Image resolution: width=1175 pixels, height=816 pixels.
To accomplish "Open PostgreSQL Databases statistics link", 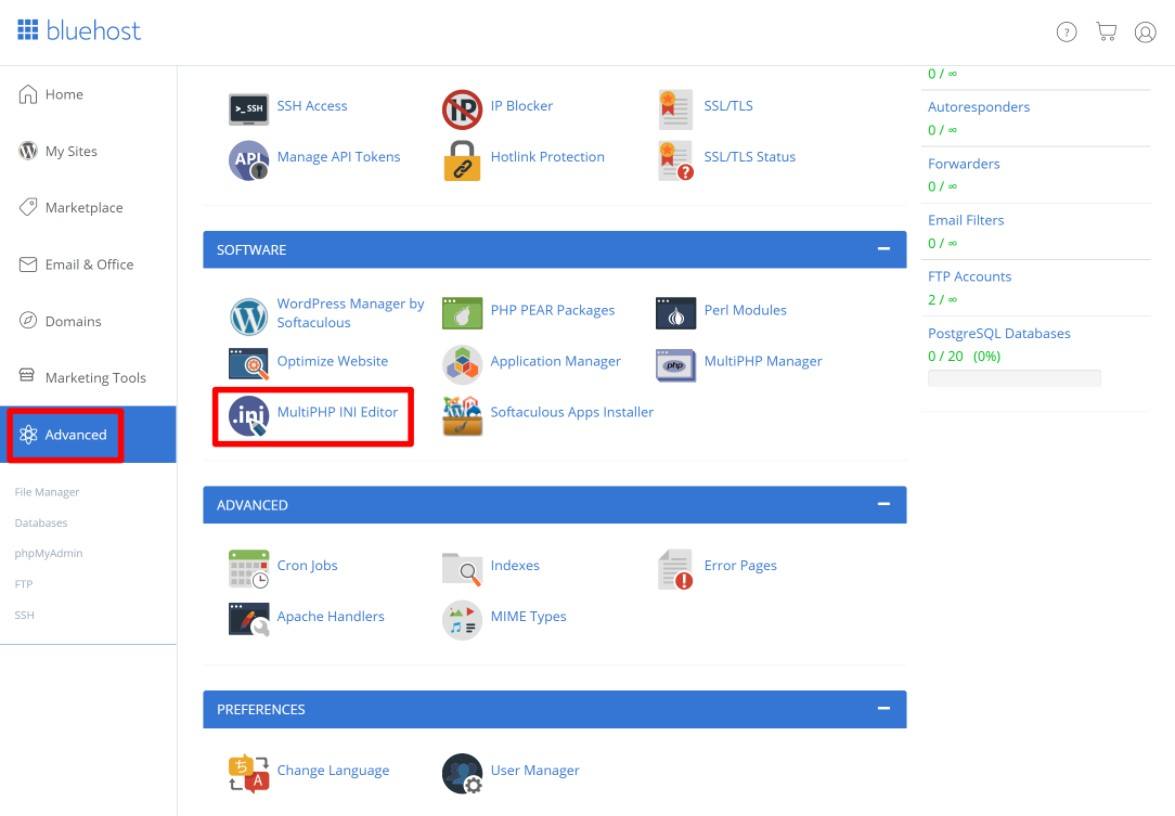I will coord(999,333).
